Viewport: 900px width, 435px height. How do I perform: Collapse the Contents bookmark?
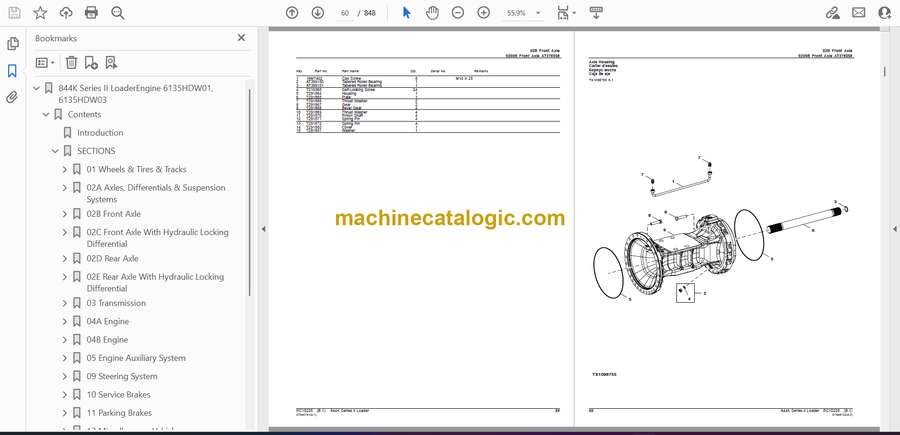(46, 115)
